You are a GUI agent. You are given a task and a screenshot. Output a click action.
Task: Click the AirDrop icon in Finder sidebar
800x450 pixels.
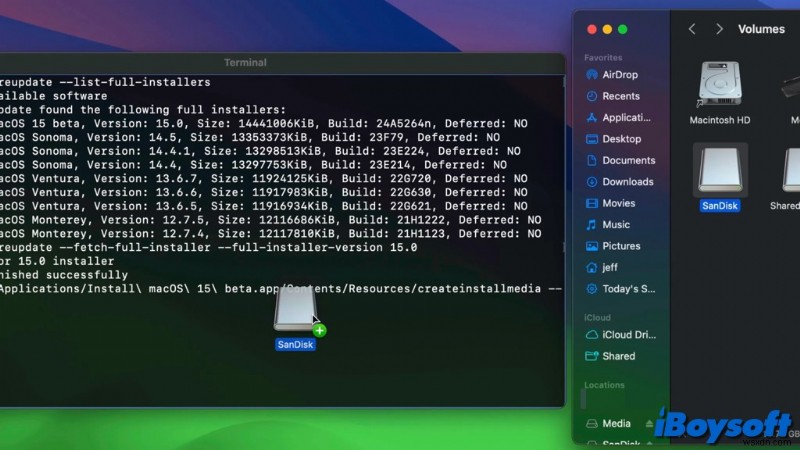(x=591, y=75)
